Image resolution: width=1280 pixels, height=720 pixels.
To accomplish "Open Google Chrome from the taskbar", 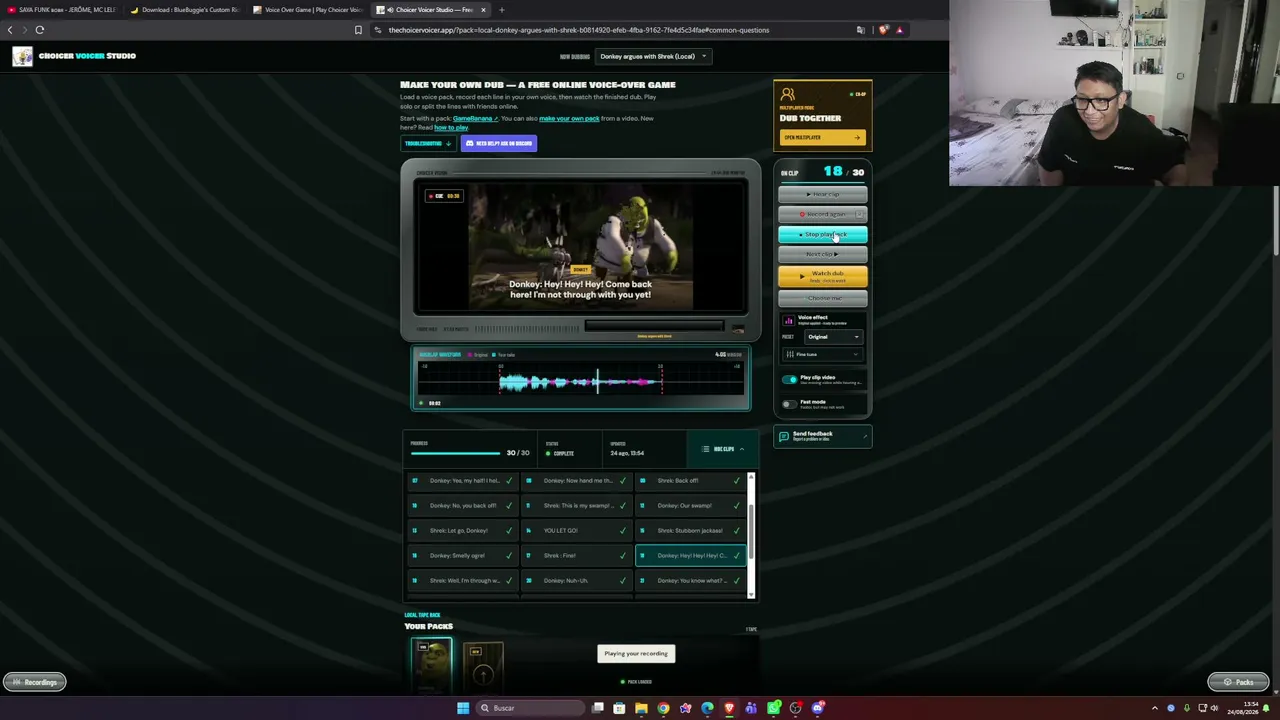I will point(663,708).
